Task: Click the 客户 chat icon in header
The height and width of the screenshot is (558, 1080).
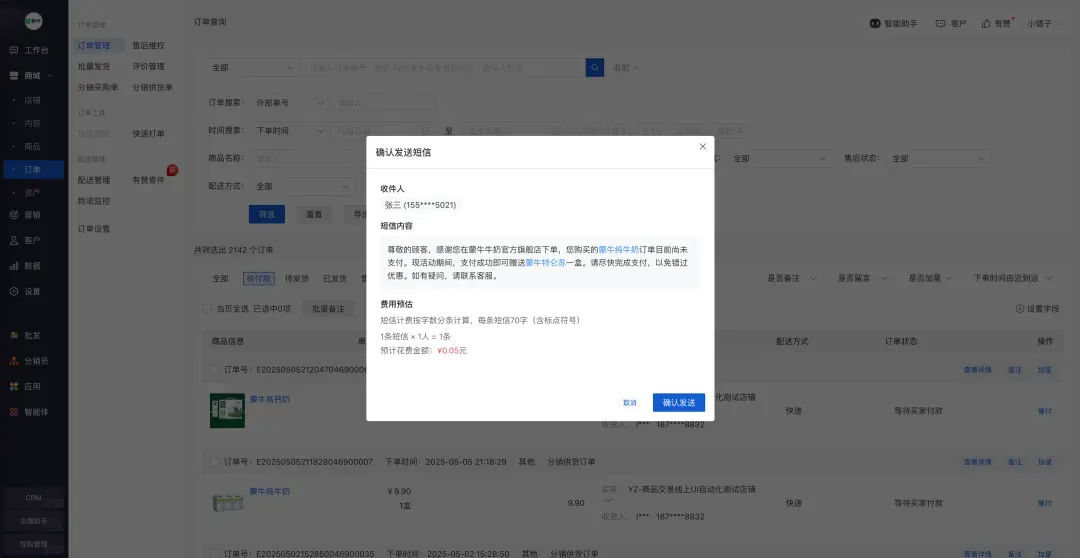Action: tap(940, 23)
